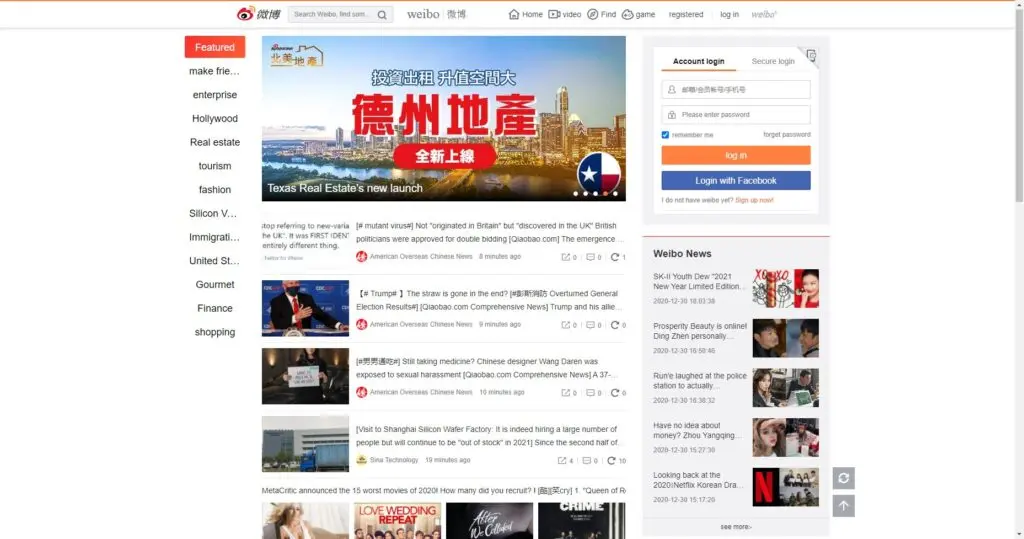1024x539 pixels.
Task: Click Login with Facebook button
Action: click(x=735, y=181)
